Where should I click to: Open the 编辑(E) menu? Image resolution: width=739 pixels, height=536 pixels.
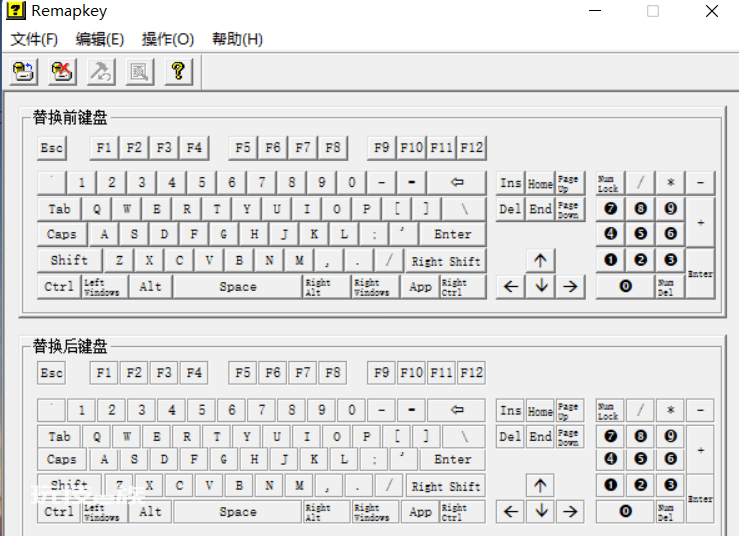pyautogui.click(x=99, y=39)
